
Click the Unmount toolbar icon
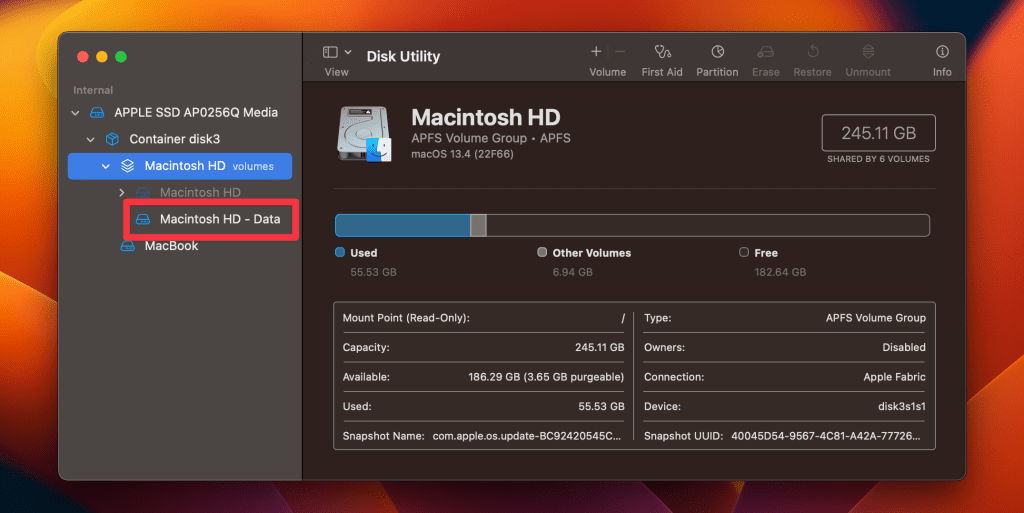(868, 52)
